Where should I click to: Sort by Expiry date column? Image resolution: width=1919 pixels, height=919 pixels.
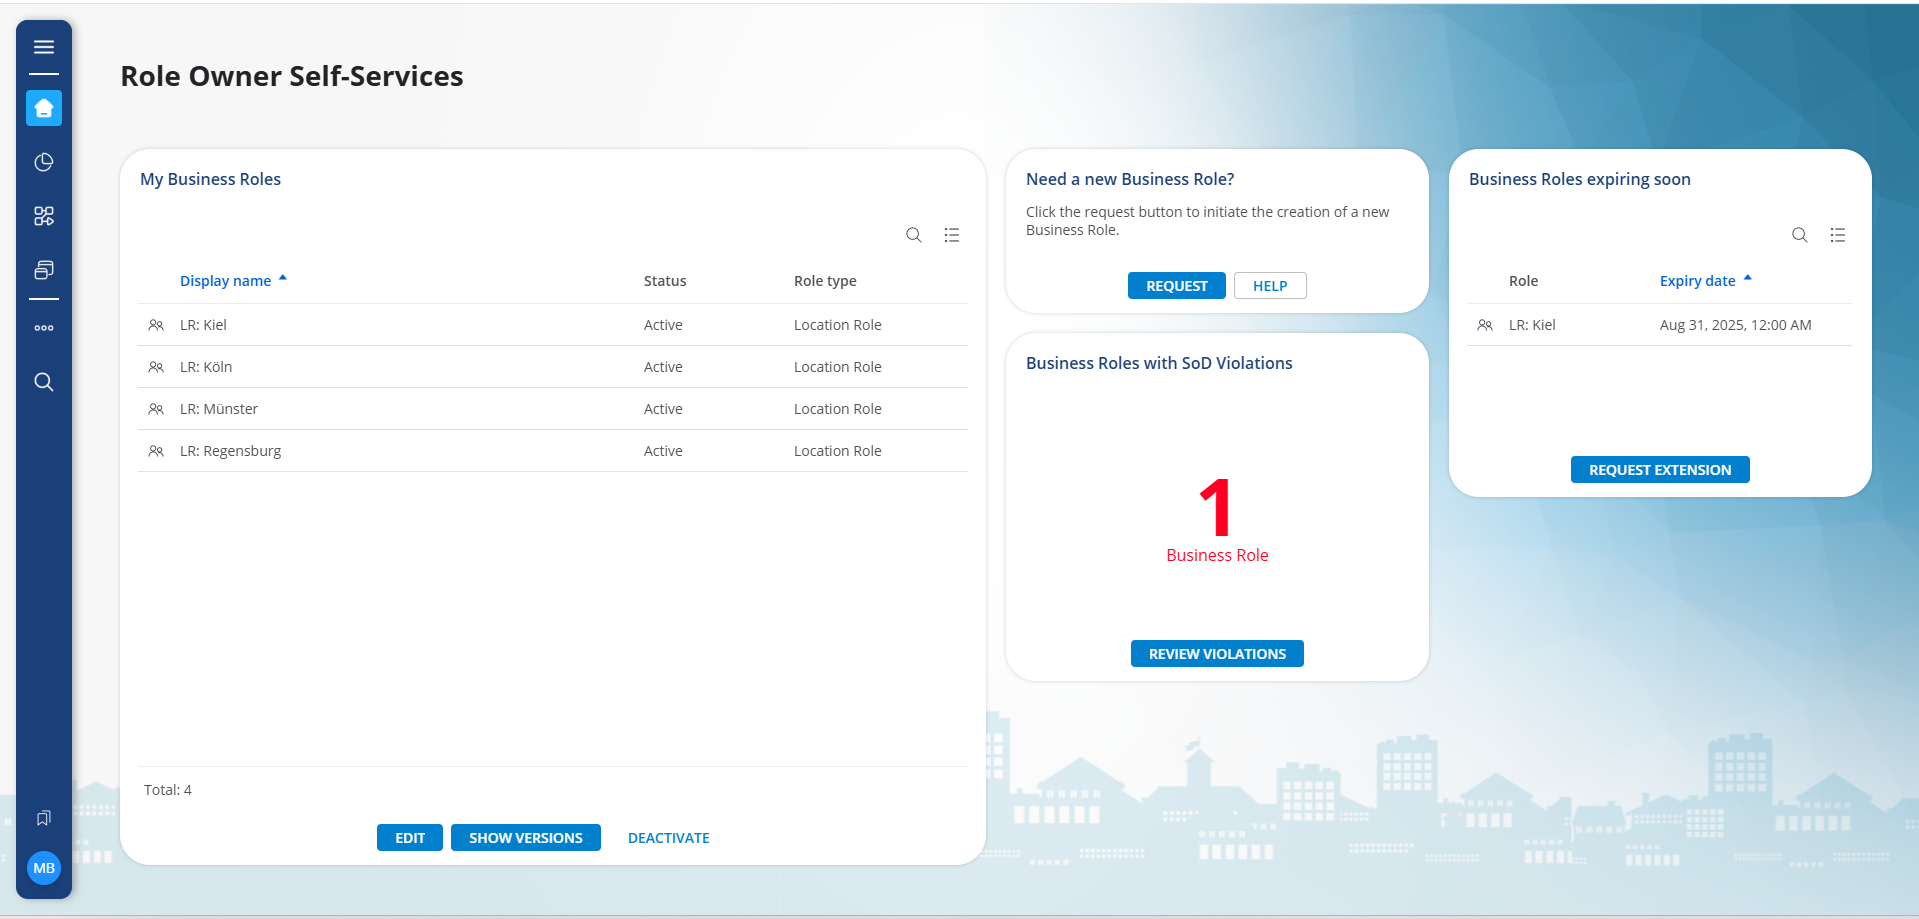[1697, 281]
